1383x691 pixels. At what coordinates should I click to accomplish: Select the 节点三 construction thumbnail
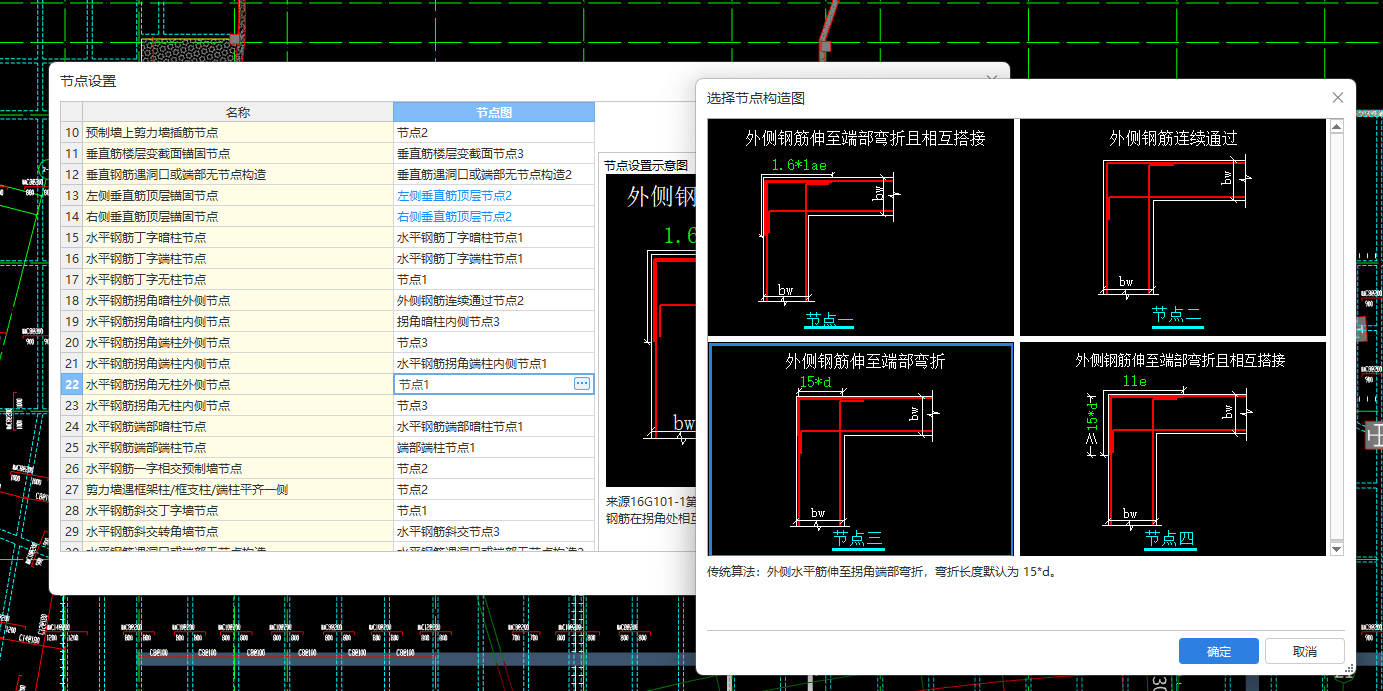coord(861,449)
